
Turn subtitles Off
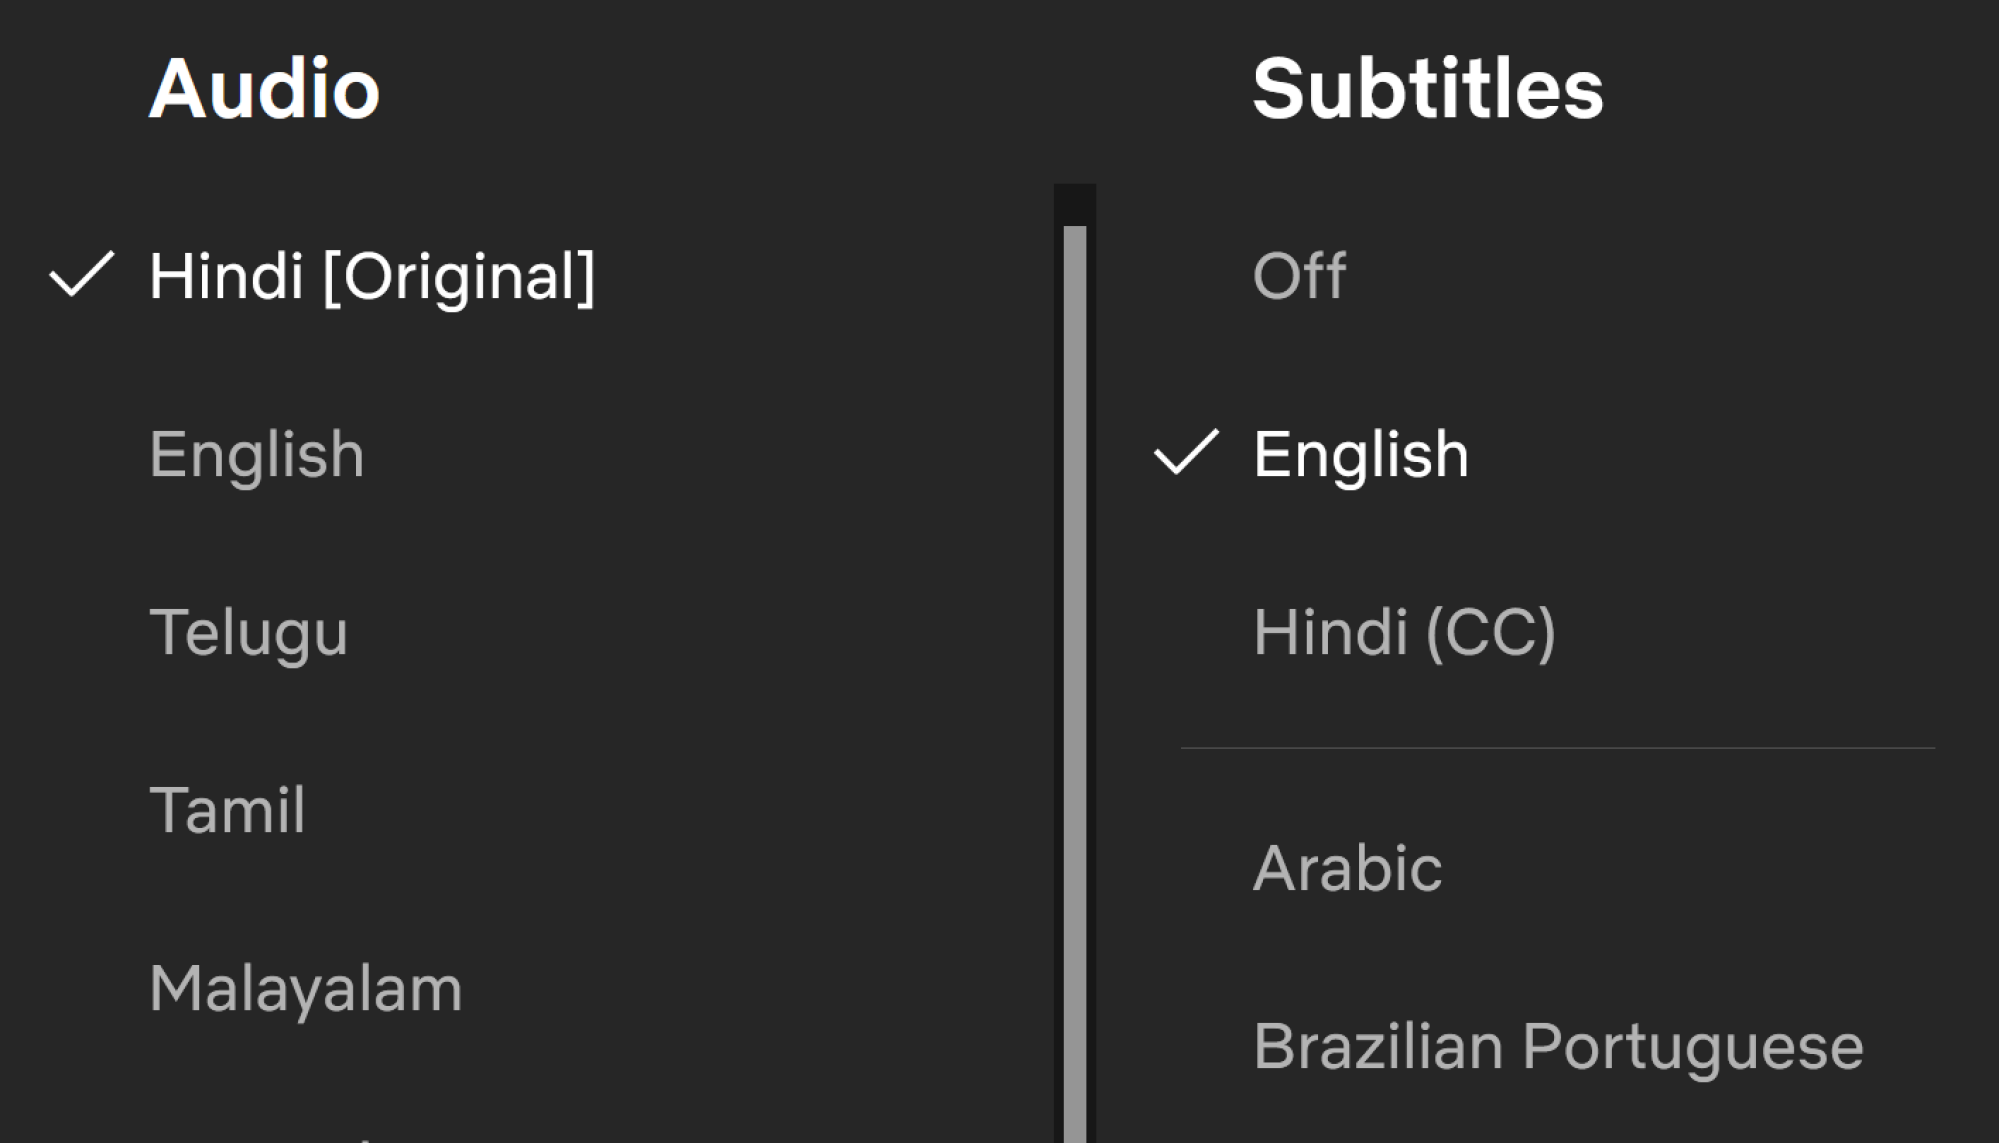point(1299,276)
